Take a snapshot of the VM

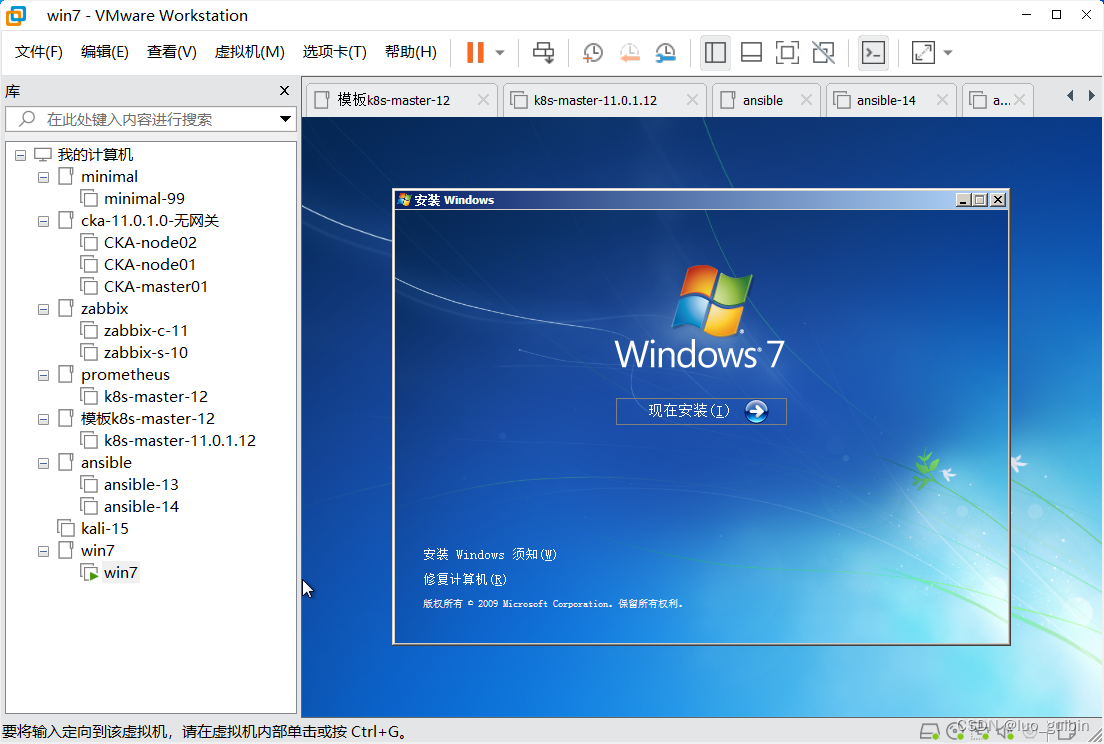[593, 52]
